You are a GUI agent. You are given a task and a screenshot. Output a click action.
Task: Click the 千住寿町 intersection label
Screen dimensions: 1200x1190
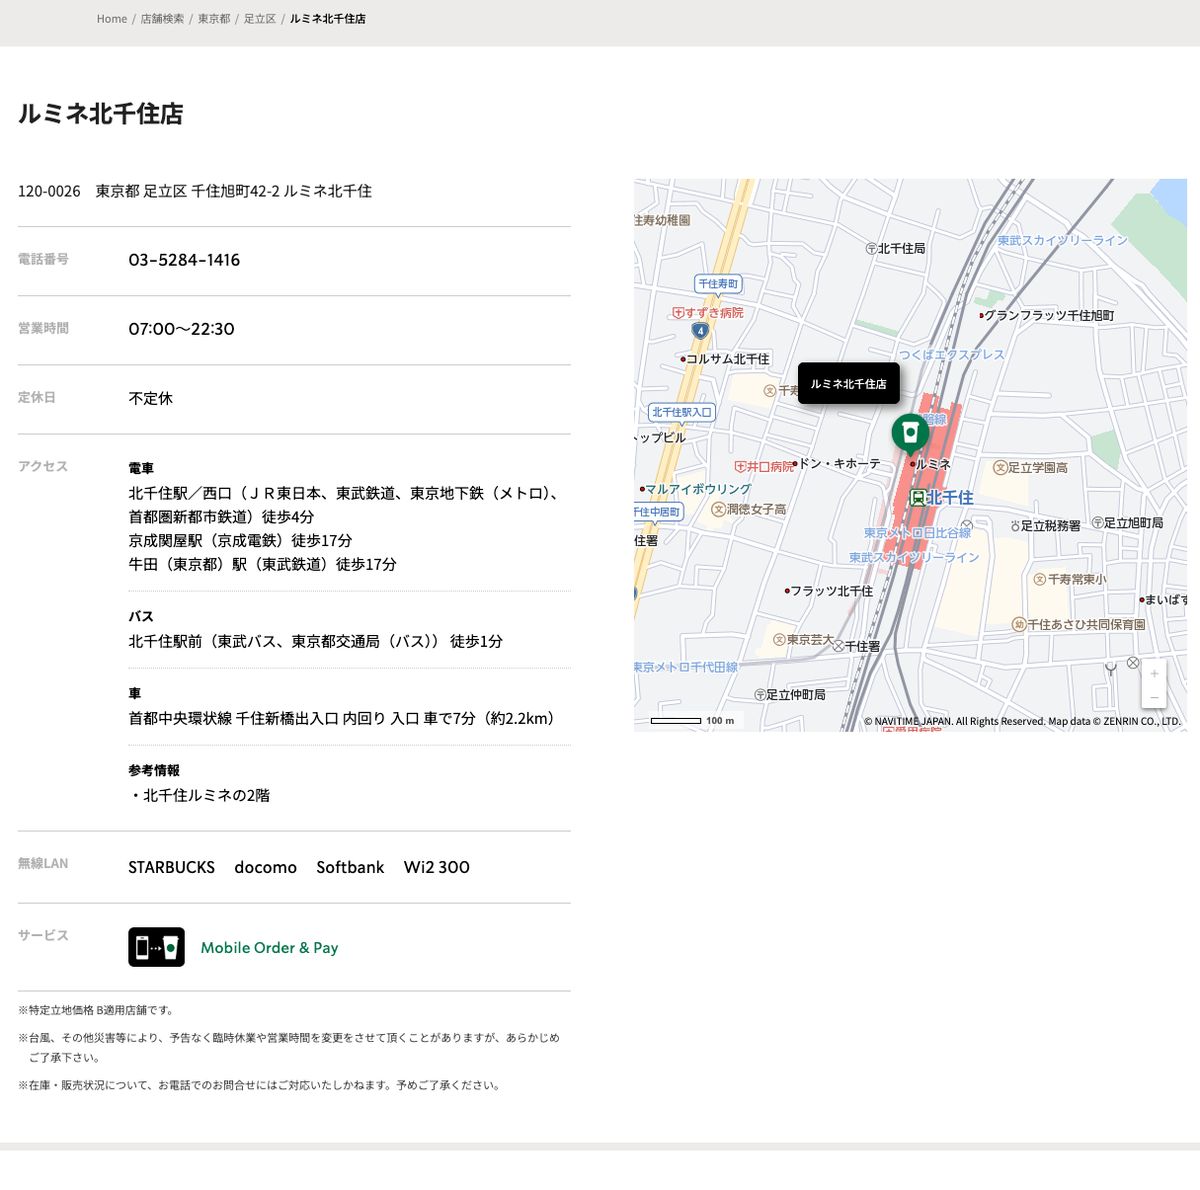[718, 284]
